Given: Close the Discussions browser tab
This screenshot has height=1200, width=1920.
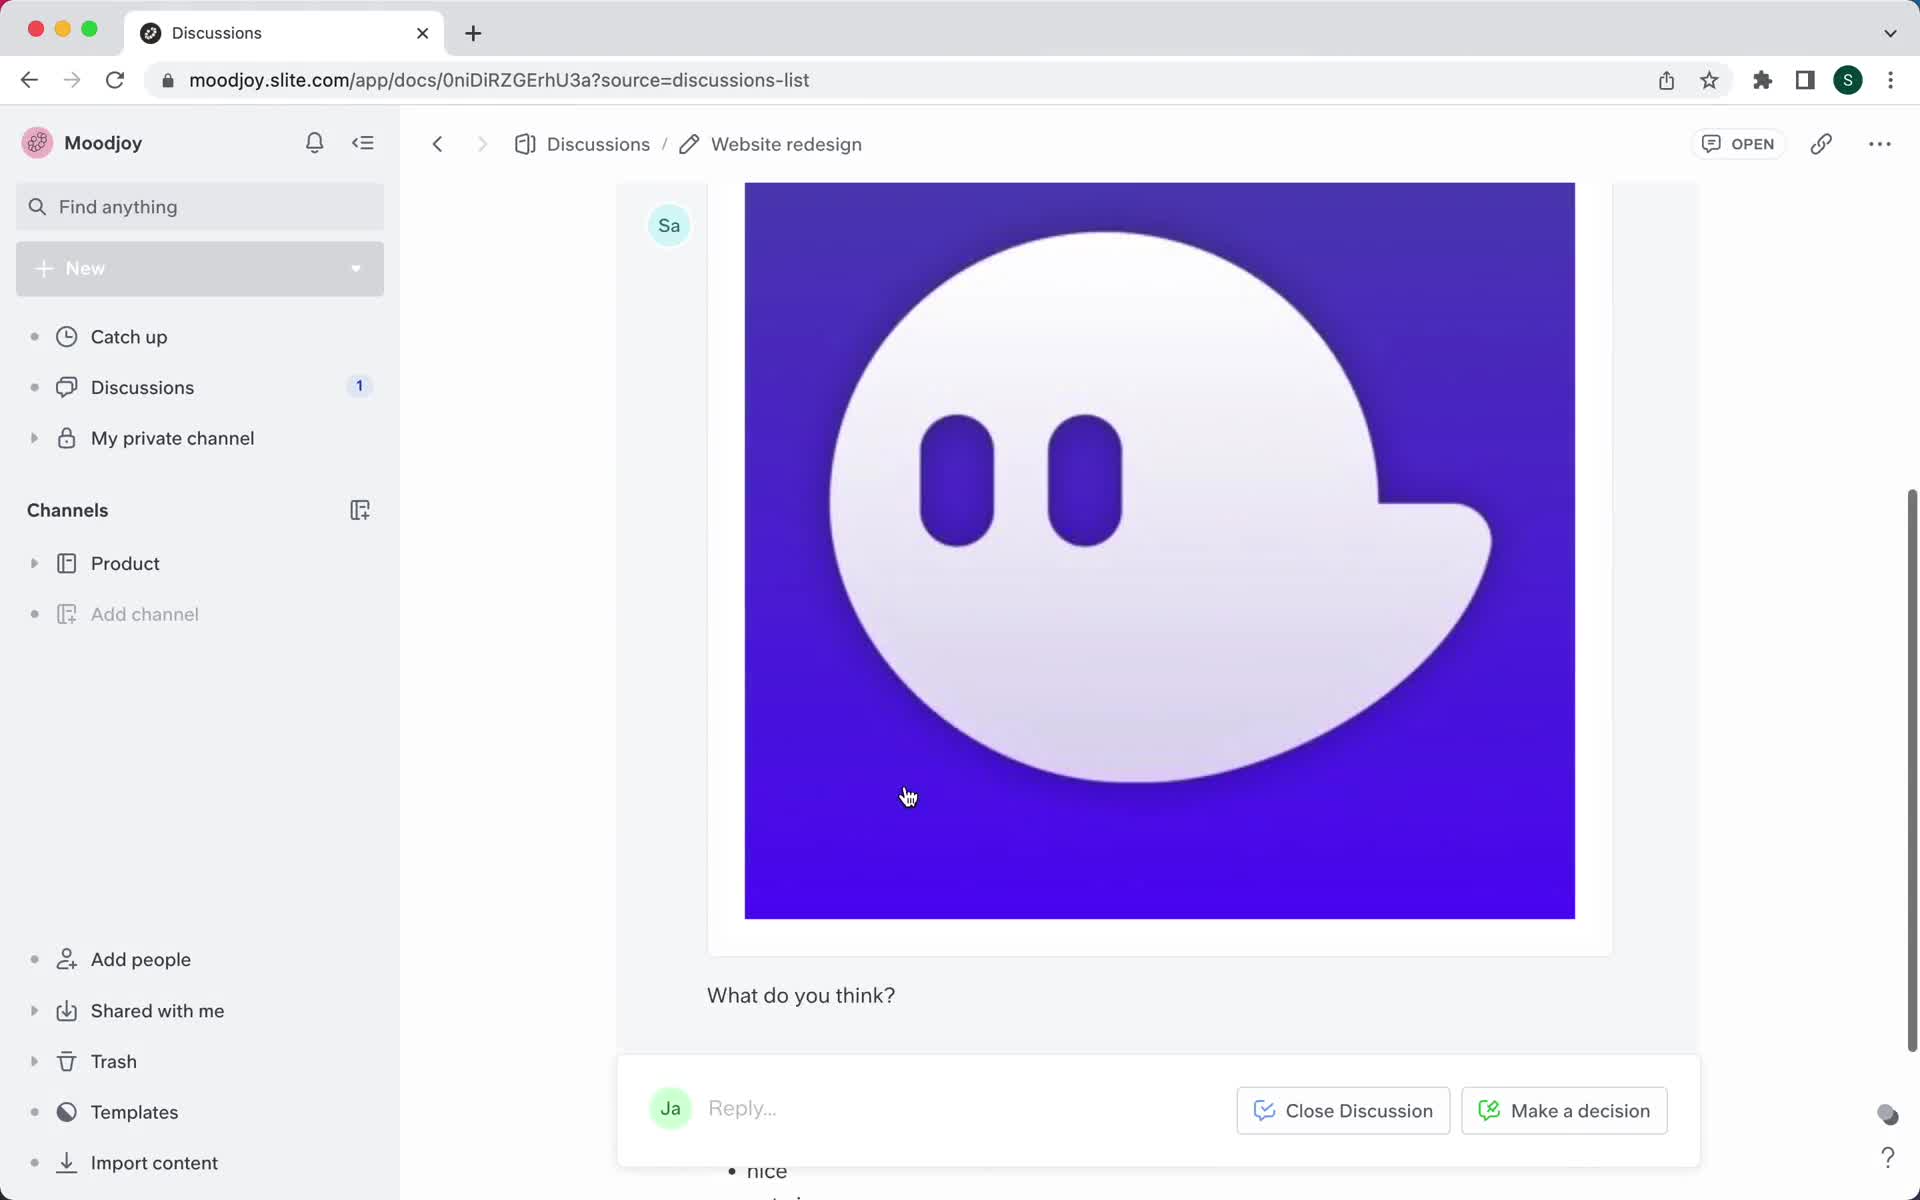Looking at the screenshot, I should [x=422, y=33].
